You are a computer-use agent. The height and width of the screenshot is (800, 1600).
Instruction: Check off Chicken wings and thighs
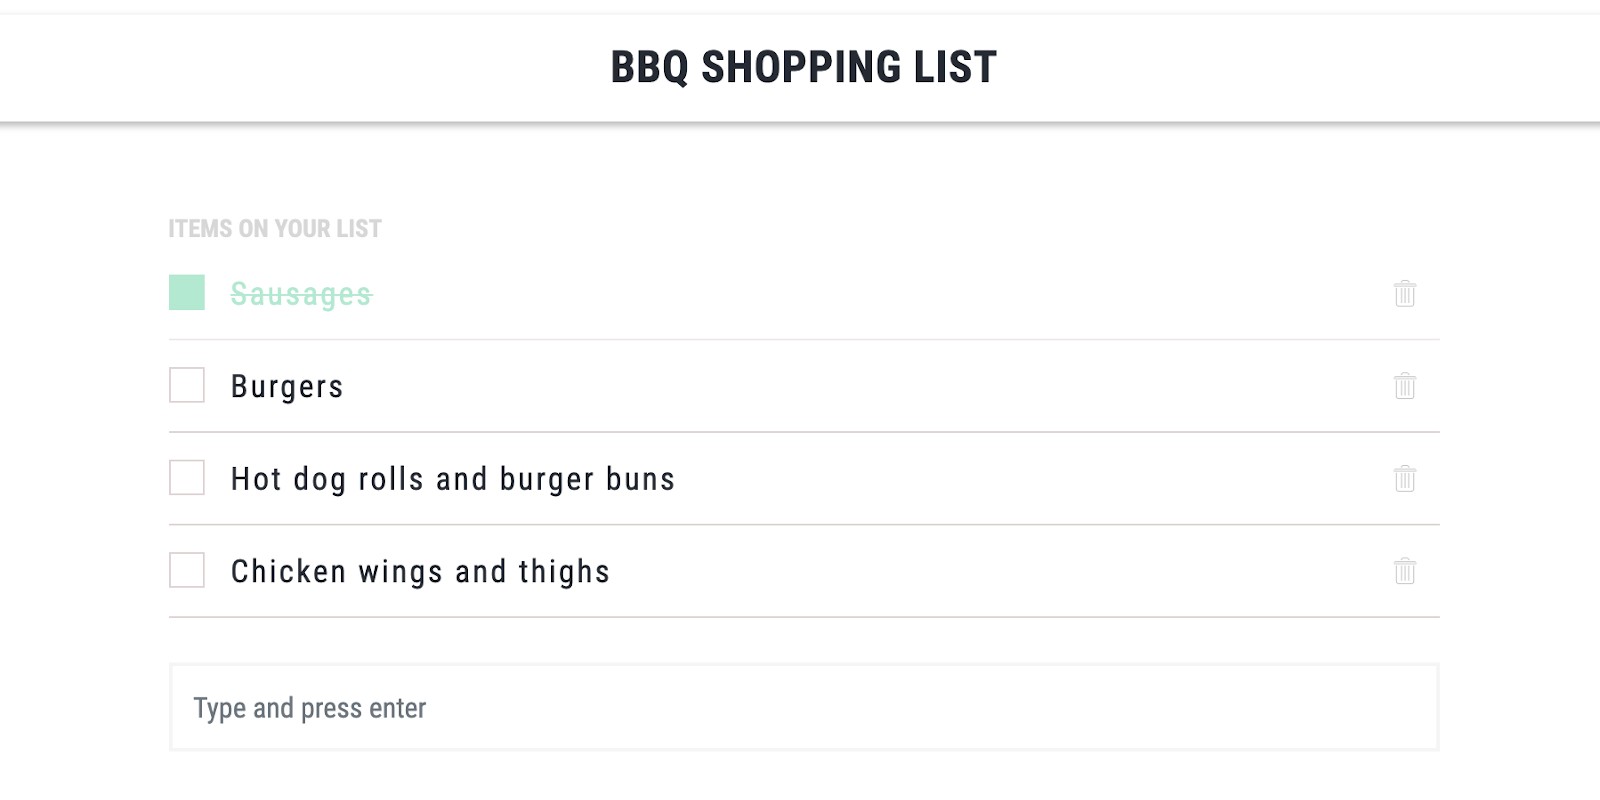pos(187,570)
